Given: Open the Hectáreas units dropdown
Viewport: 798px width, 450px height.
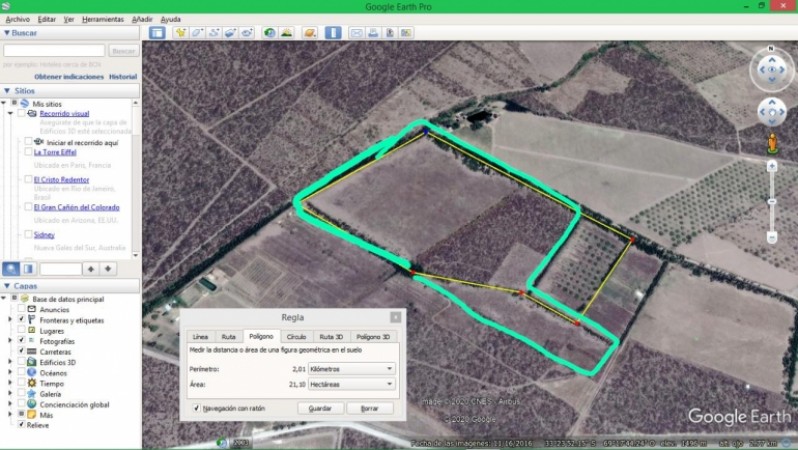Looking at the screenshot, I should coord(351,384).
